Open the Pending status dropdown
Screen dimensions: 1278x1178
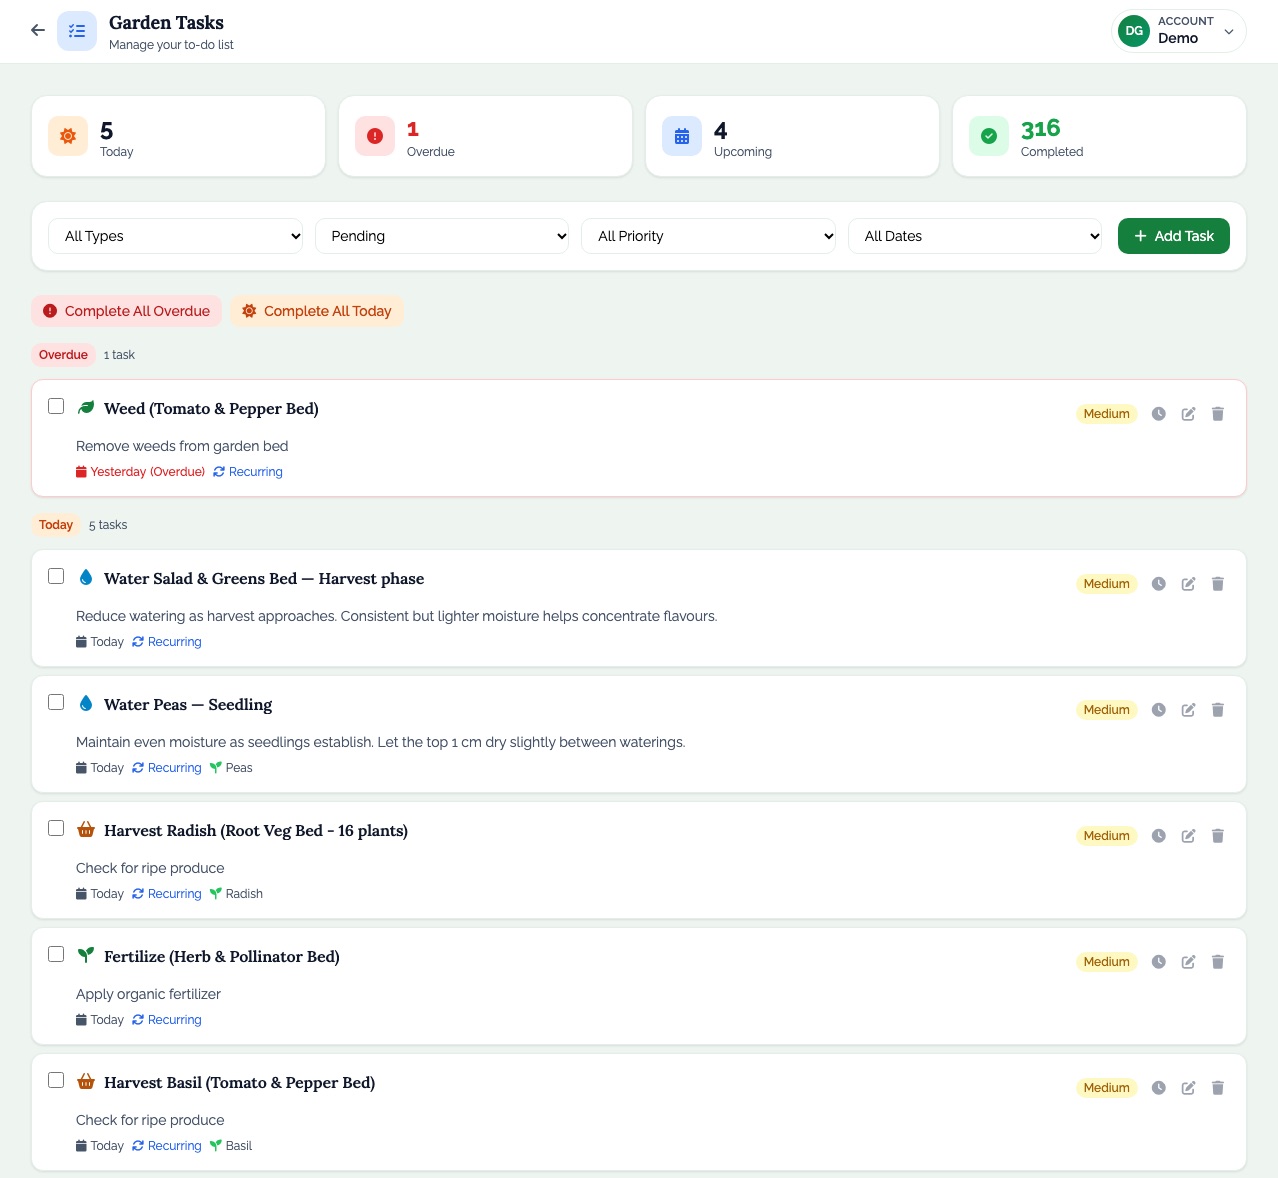click(x=442, y=236)
